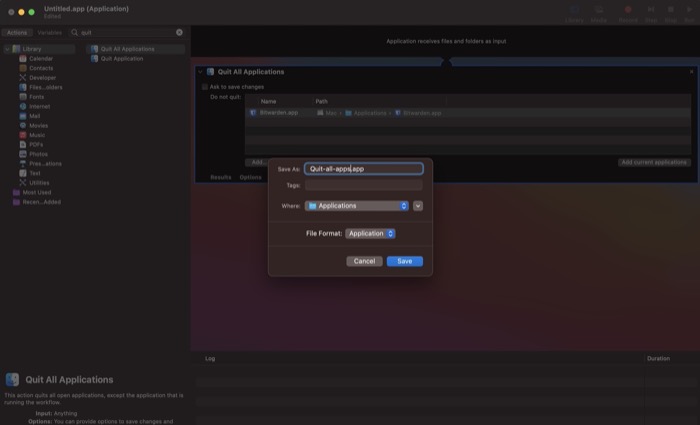700x425 pixels.
Task: Select the Mail library category
Action: tap(30, 116)
